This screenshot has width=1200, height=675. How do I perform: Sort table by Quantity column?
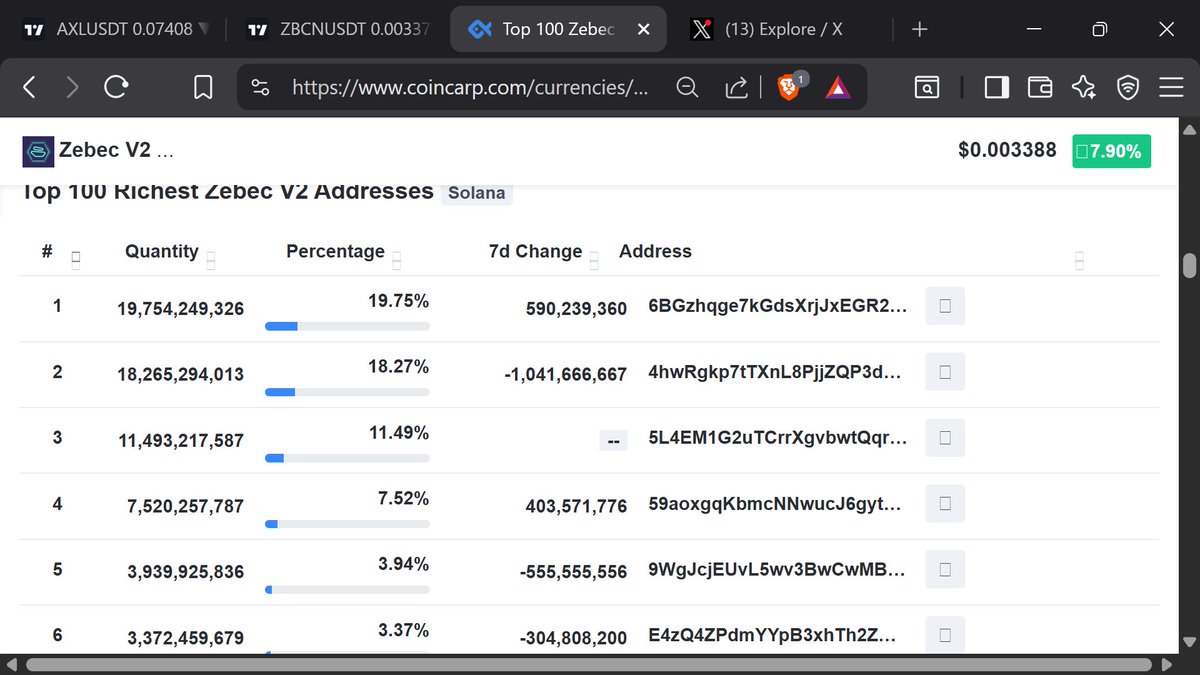coord(211,261)
